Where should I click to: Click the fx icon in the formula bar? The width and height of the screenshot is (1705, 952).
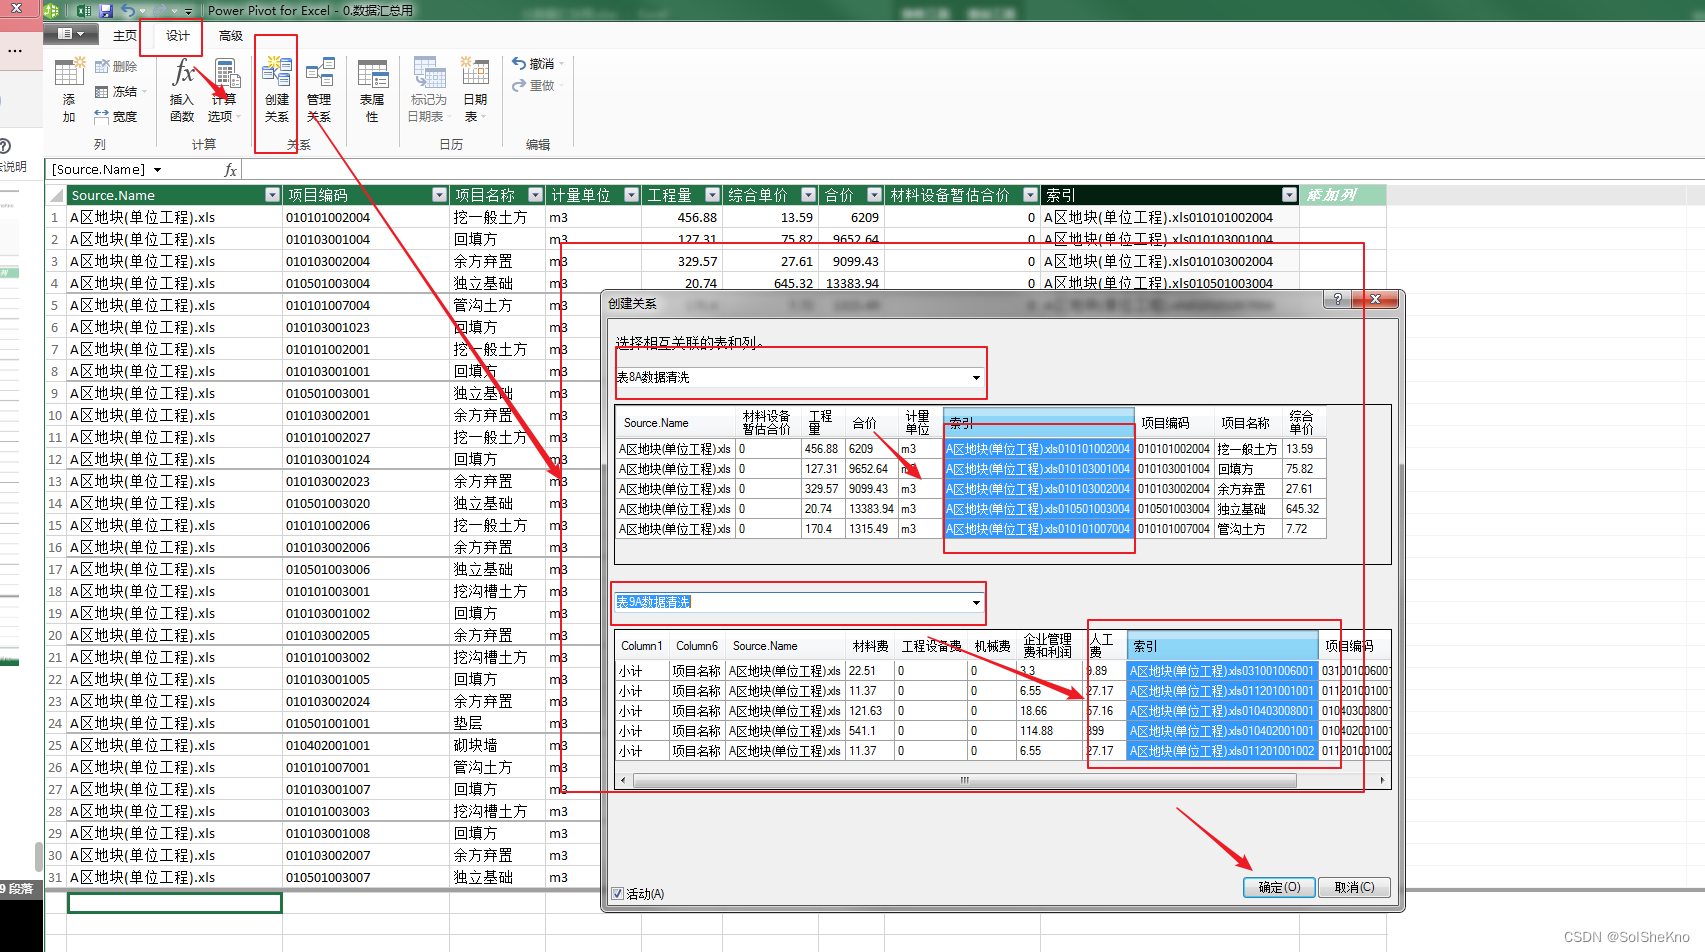(x=231, y=170)
